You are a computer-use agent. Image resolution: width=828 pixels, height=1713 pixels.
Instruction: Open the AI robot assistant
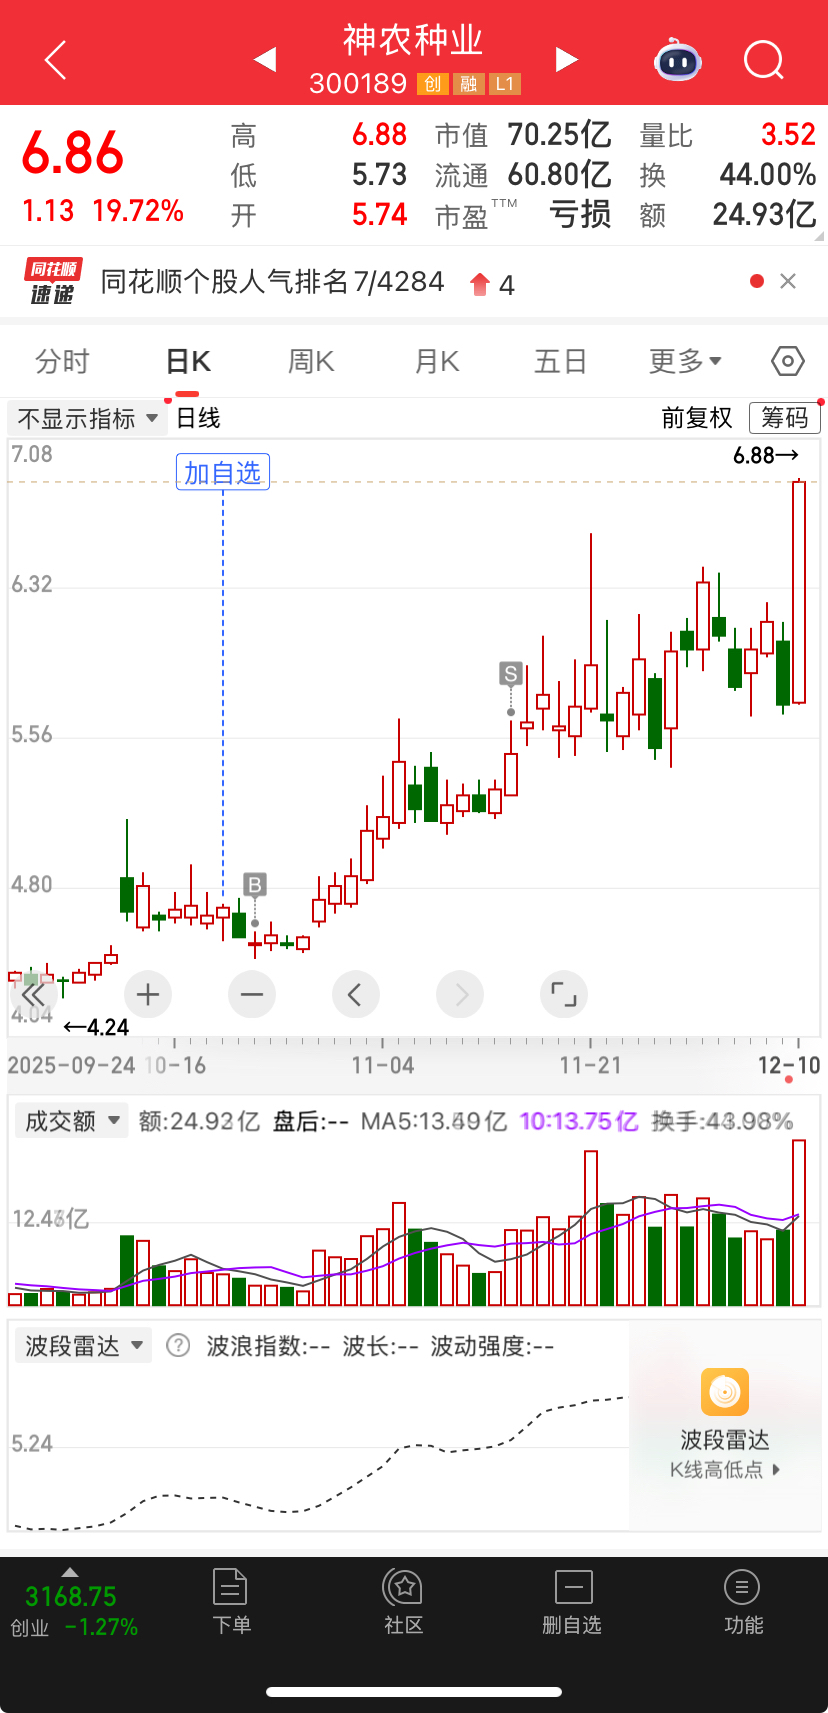678,61
